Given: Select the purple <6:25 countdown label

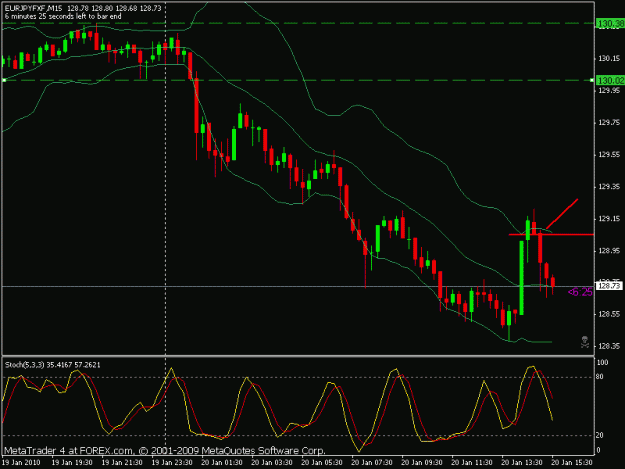Looking at the screenshot, I should click(580, 292).
